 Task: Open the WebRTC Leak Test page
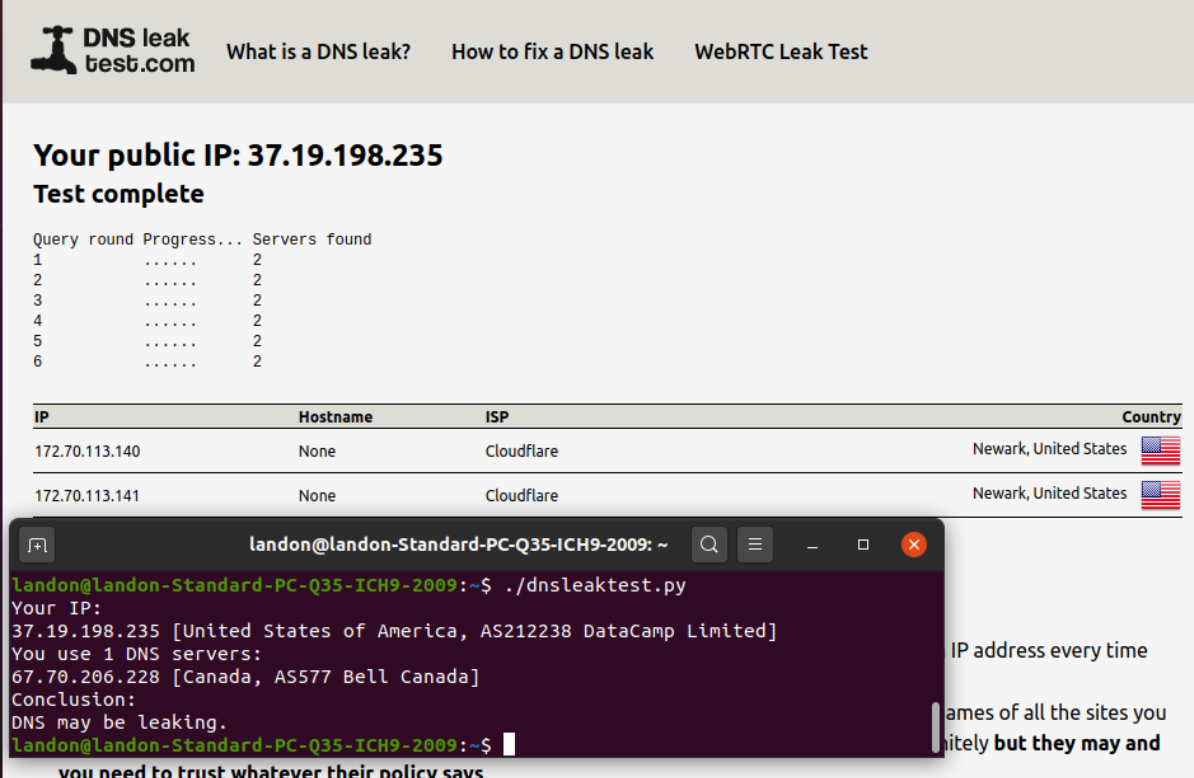(x=781, y=52)
